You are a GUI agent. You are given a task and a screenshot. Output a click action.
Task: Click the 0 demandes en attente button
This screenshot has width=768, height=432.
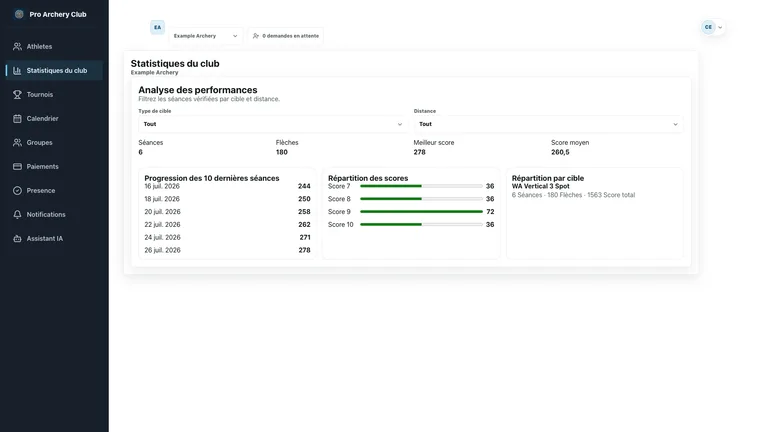pyautogui.click(x=286, y=36)
